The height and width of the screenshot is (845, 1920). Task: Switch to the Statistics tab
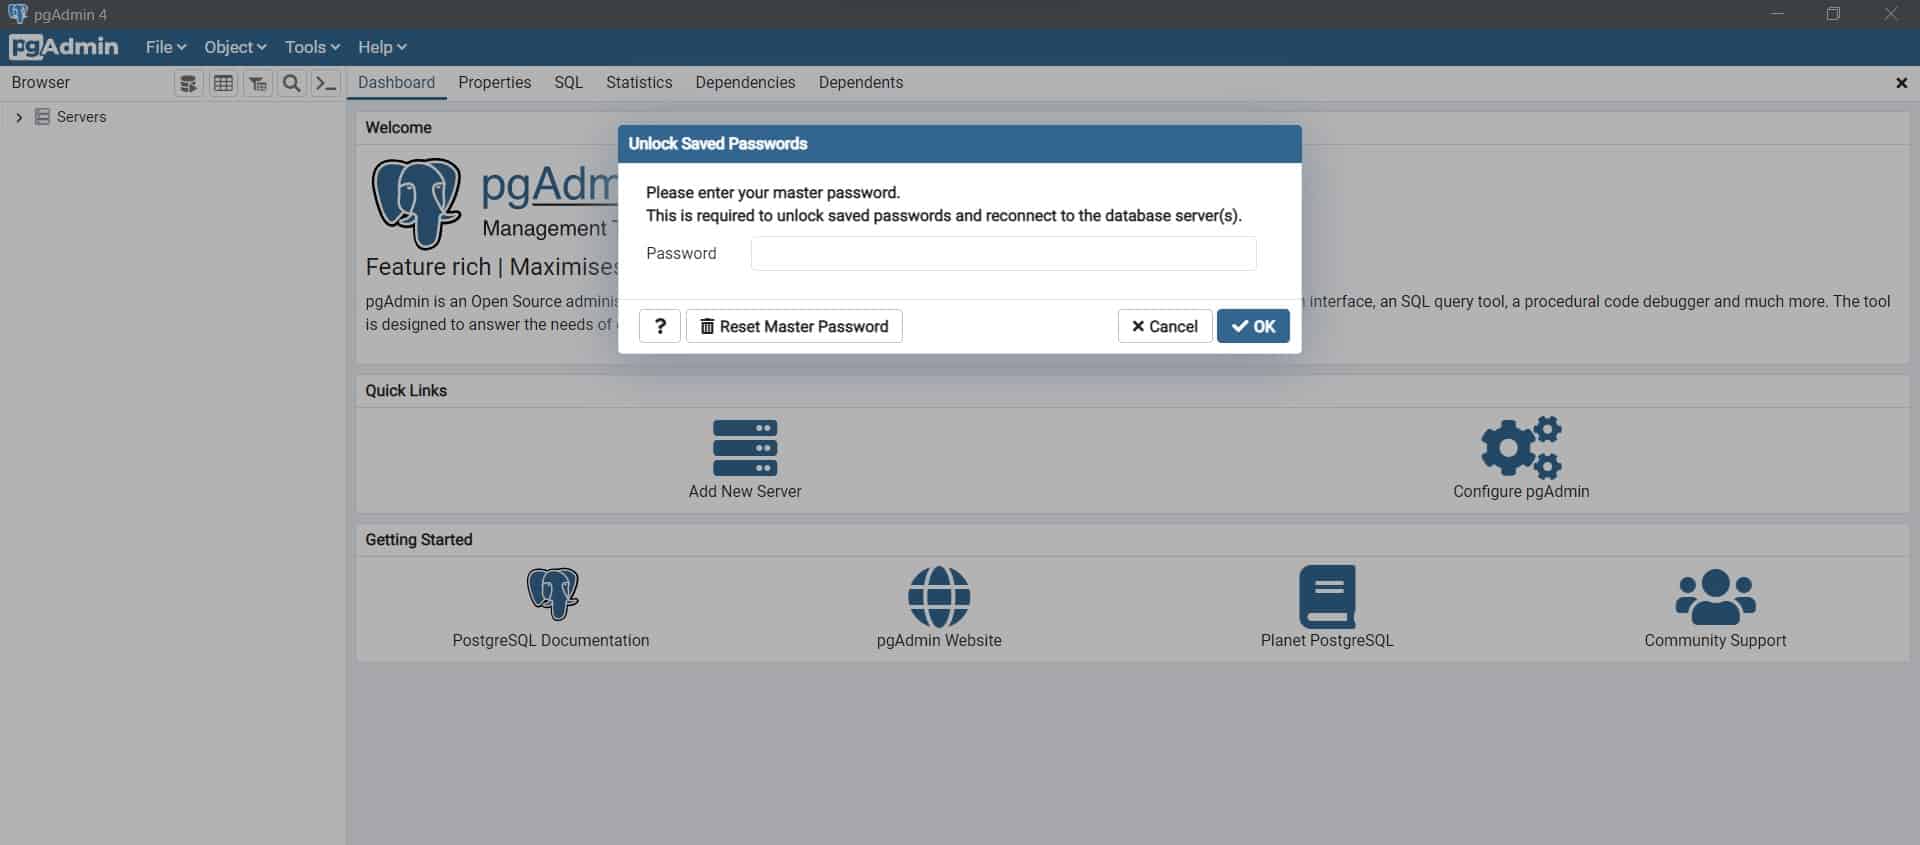(639, 83)
